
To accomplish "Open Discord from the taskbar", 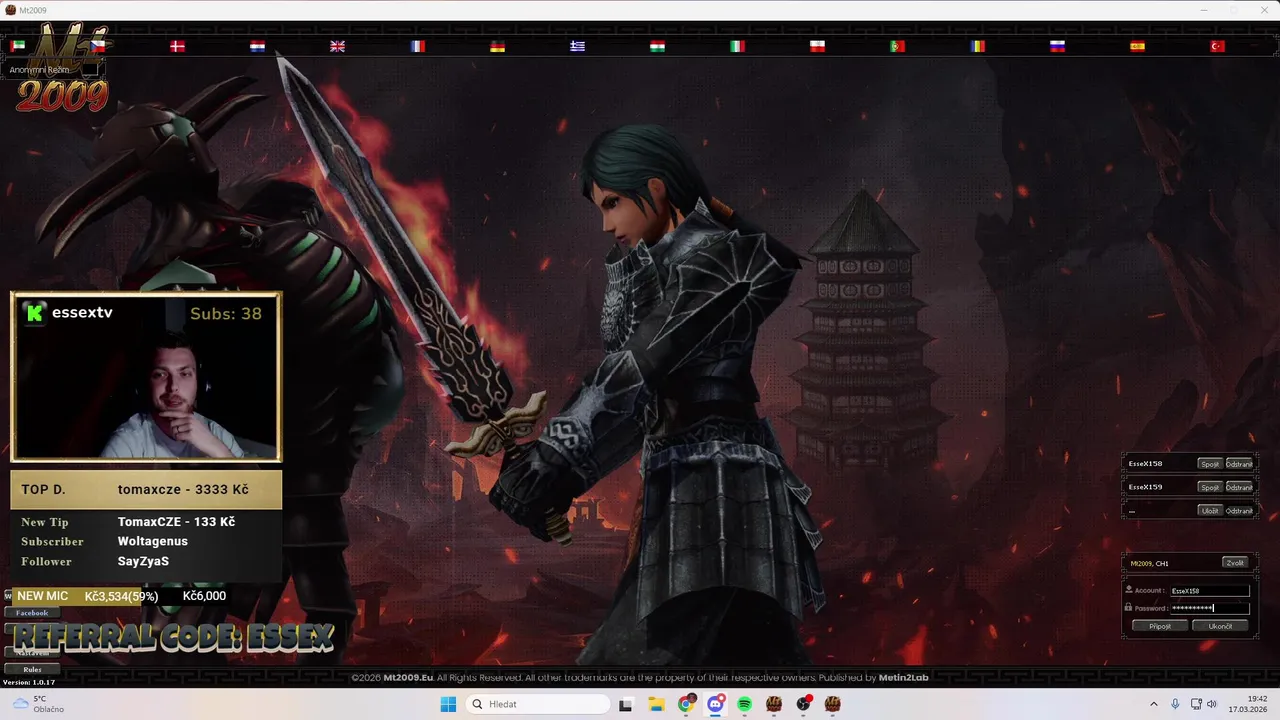I will [715, 704].
